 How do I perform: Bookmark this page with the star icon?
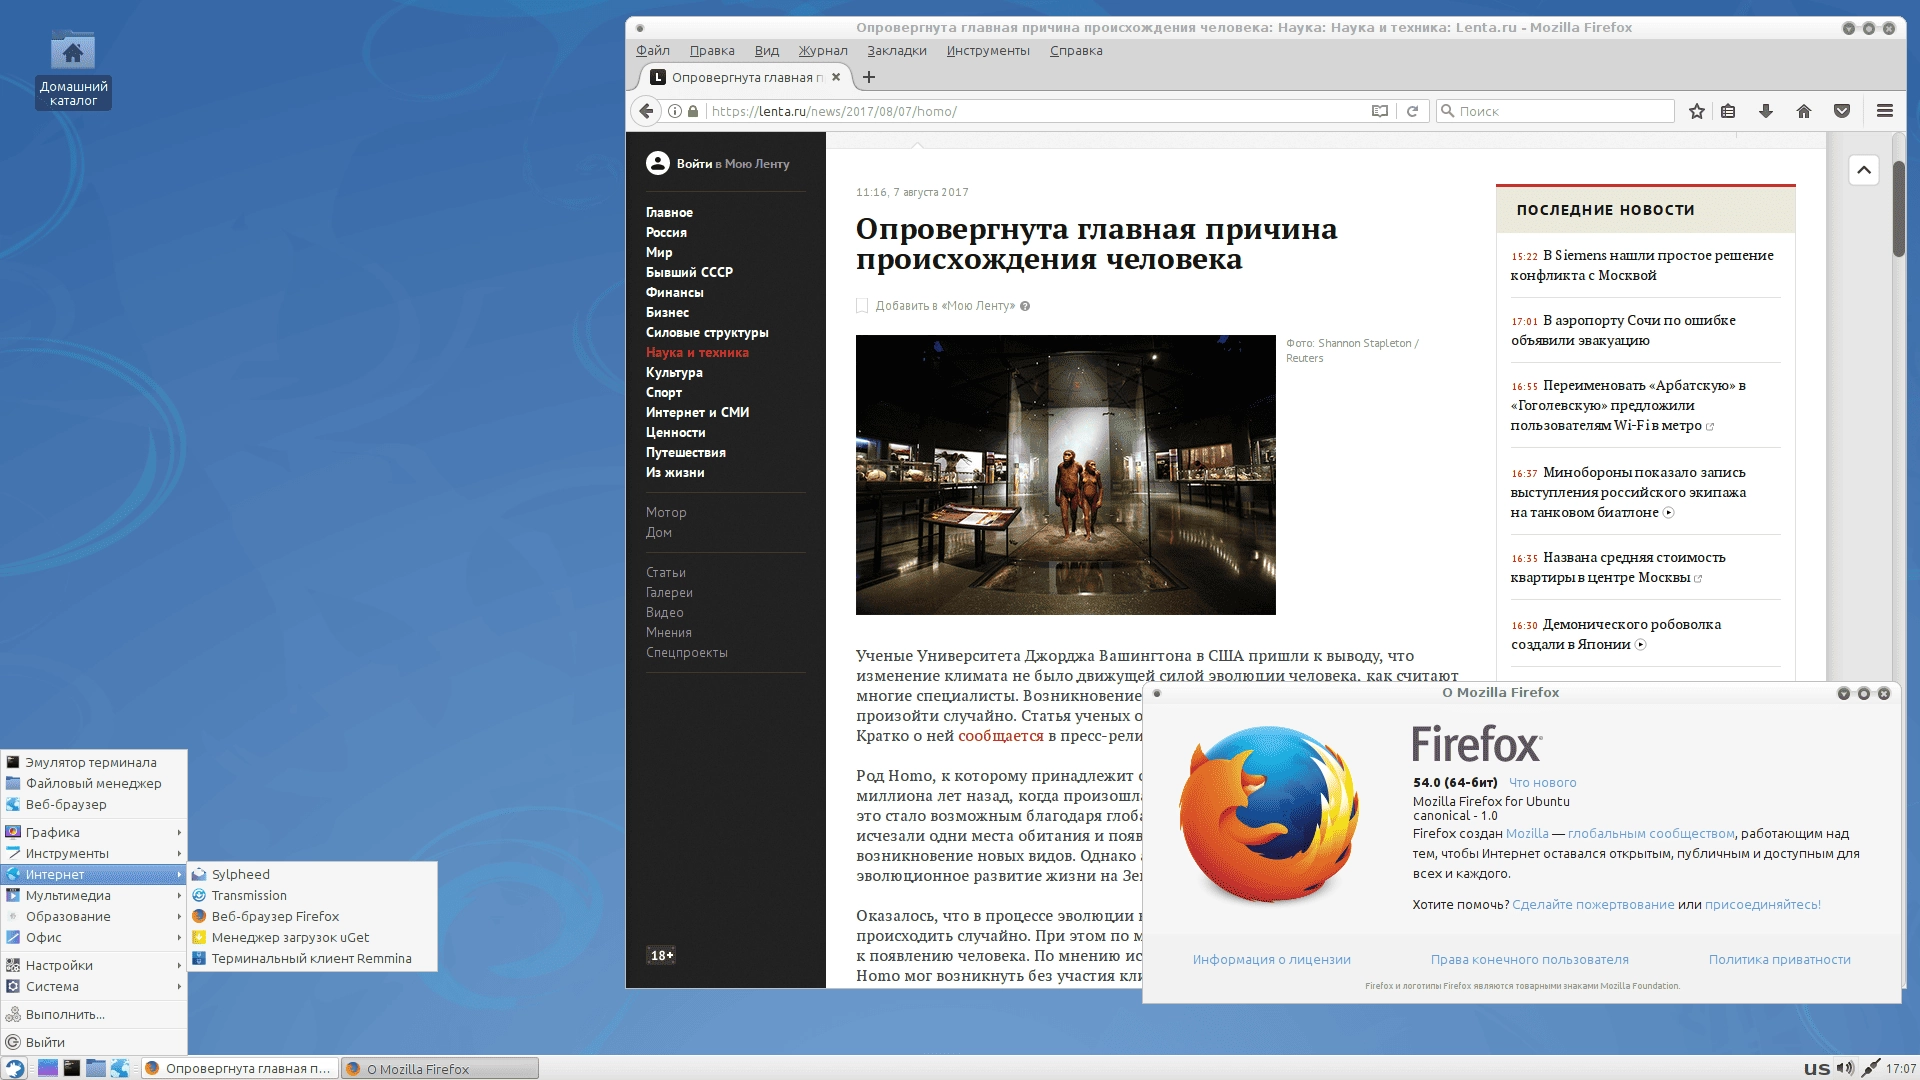(x=1697, y=111)
